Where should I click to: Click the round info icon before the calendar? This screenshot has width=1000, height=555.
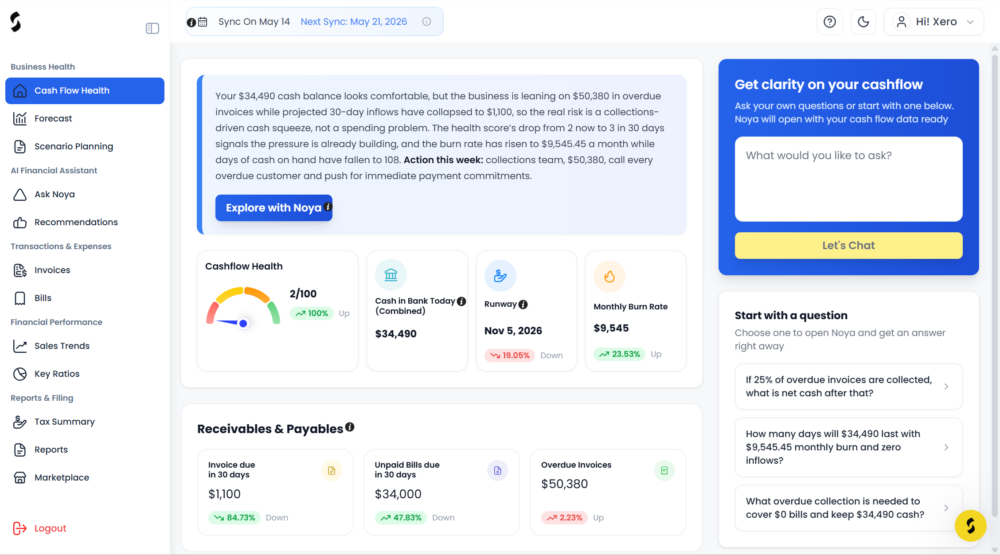191,22
